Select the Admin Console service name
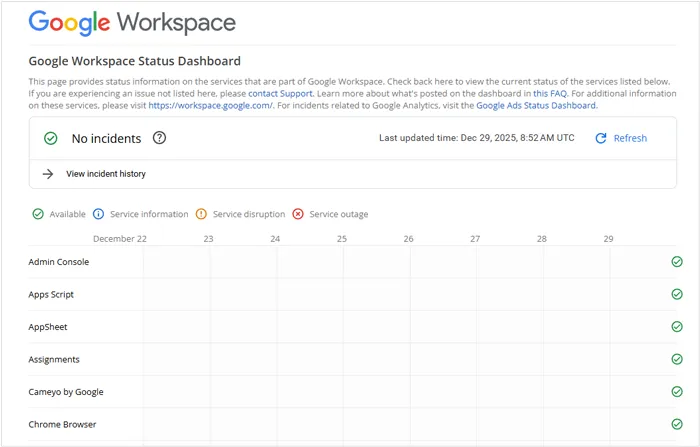The width and height of the screenshot is (700, 447). coord(58,262)
